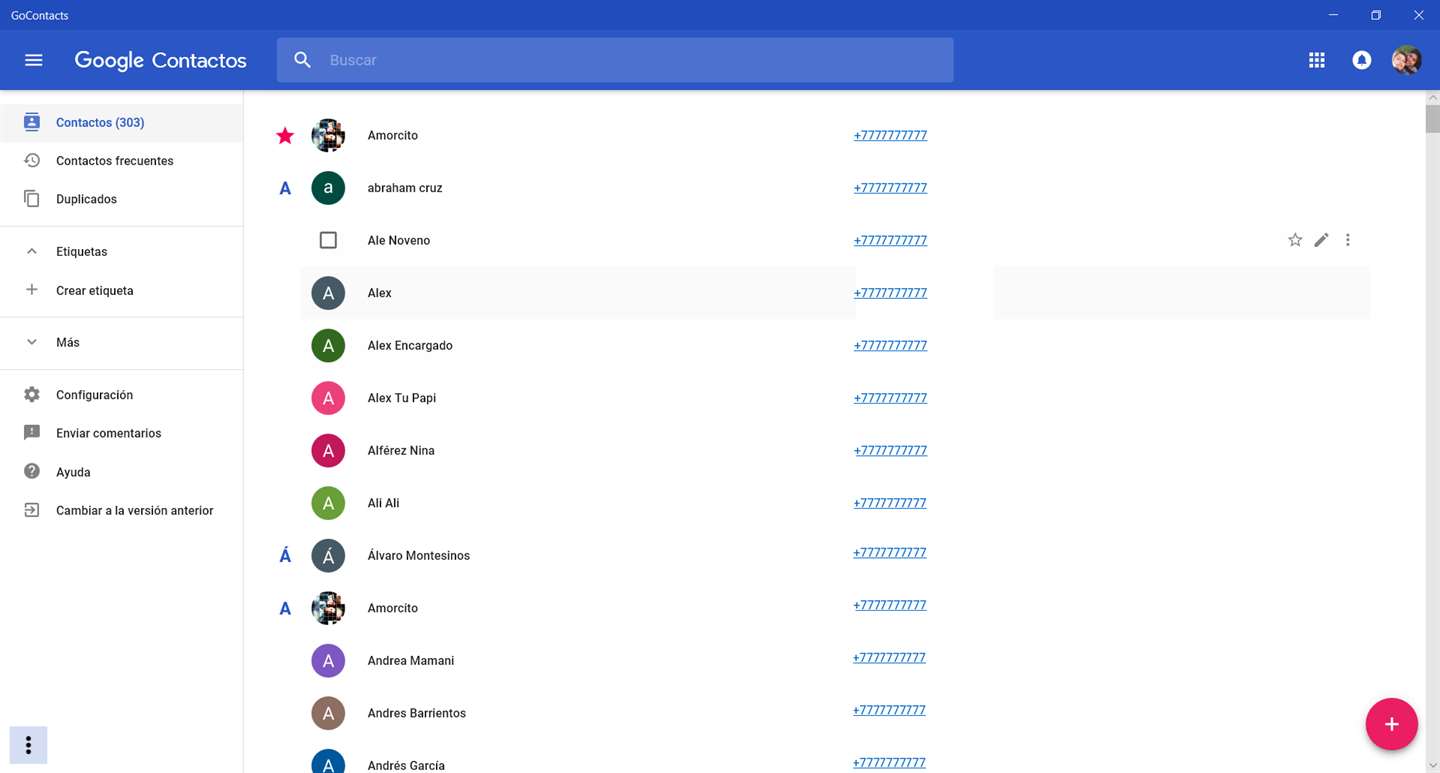This screenshot has width=1440, height=773.
Task: Click Andres Barrientos phone number link
Action: point(890,710)
